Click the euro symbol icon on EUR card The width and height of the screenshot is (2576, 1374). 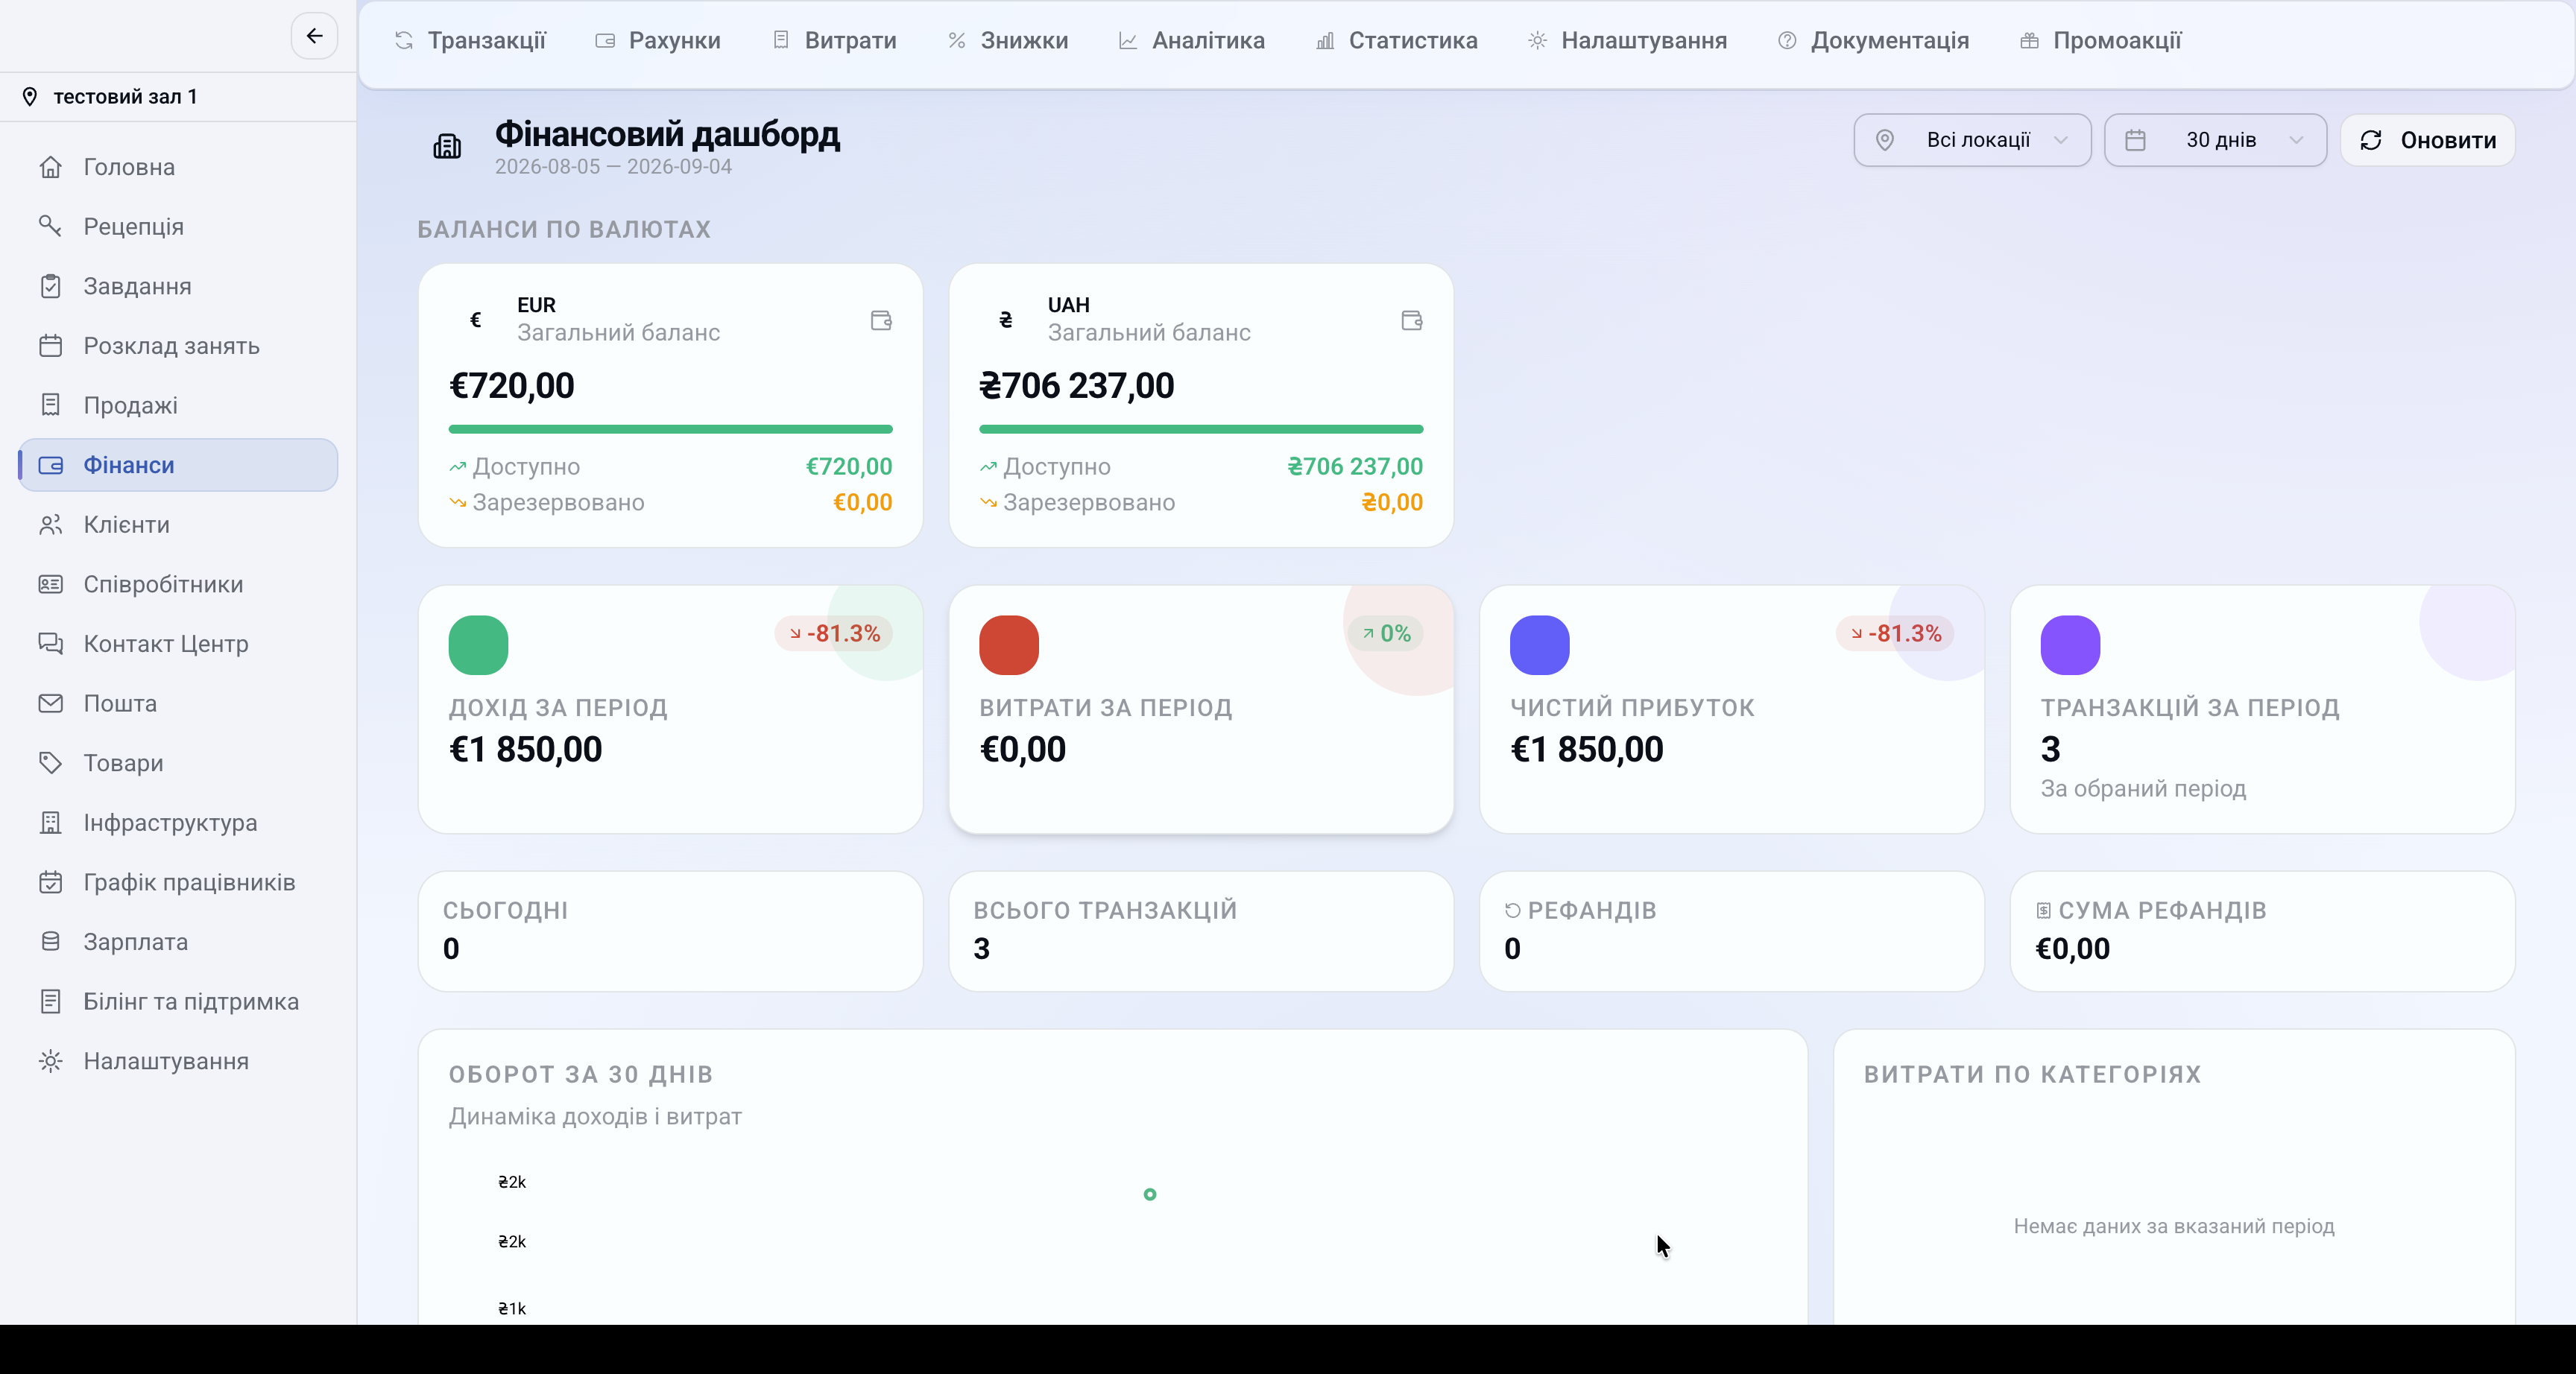(476, 320)
